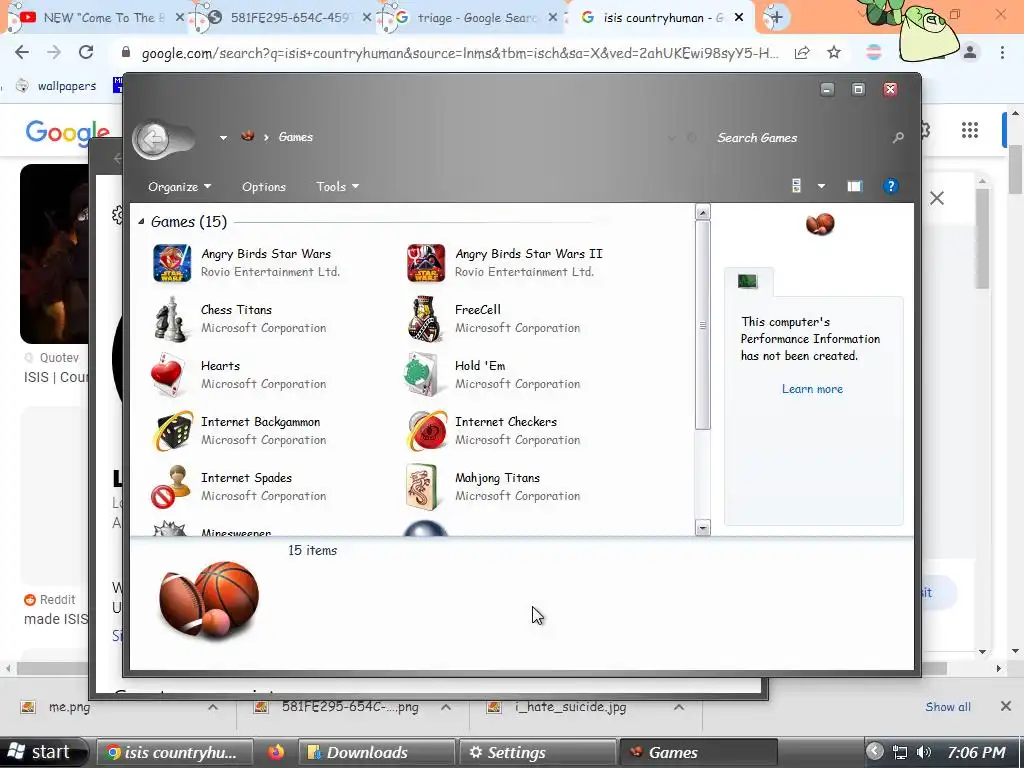Open wallpapers bookmark
1024x768 pixels.
click(57, 86)
